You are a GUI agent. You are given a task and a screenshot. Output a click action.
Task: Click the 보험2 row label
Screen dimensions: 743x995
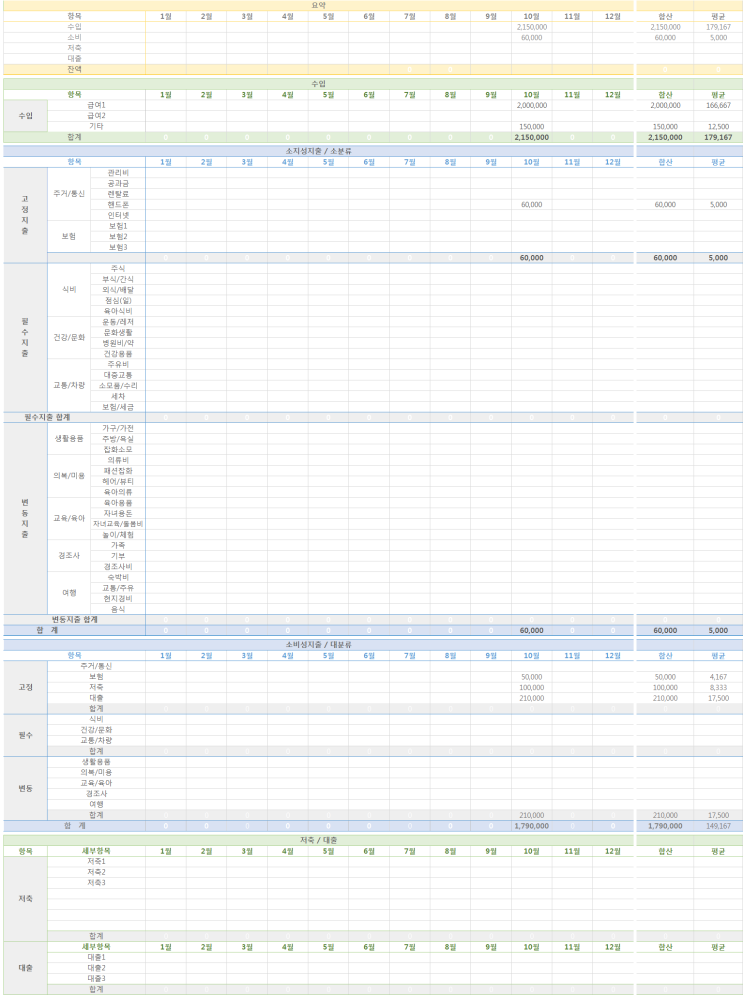pos(118,237)
